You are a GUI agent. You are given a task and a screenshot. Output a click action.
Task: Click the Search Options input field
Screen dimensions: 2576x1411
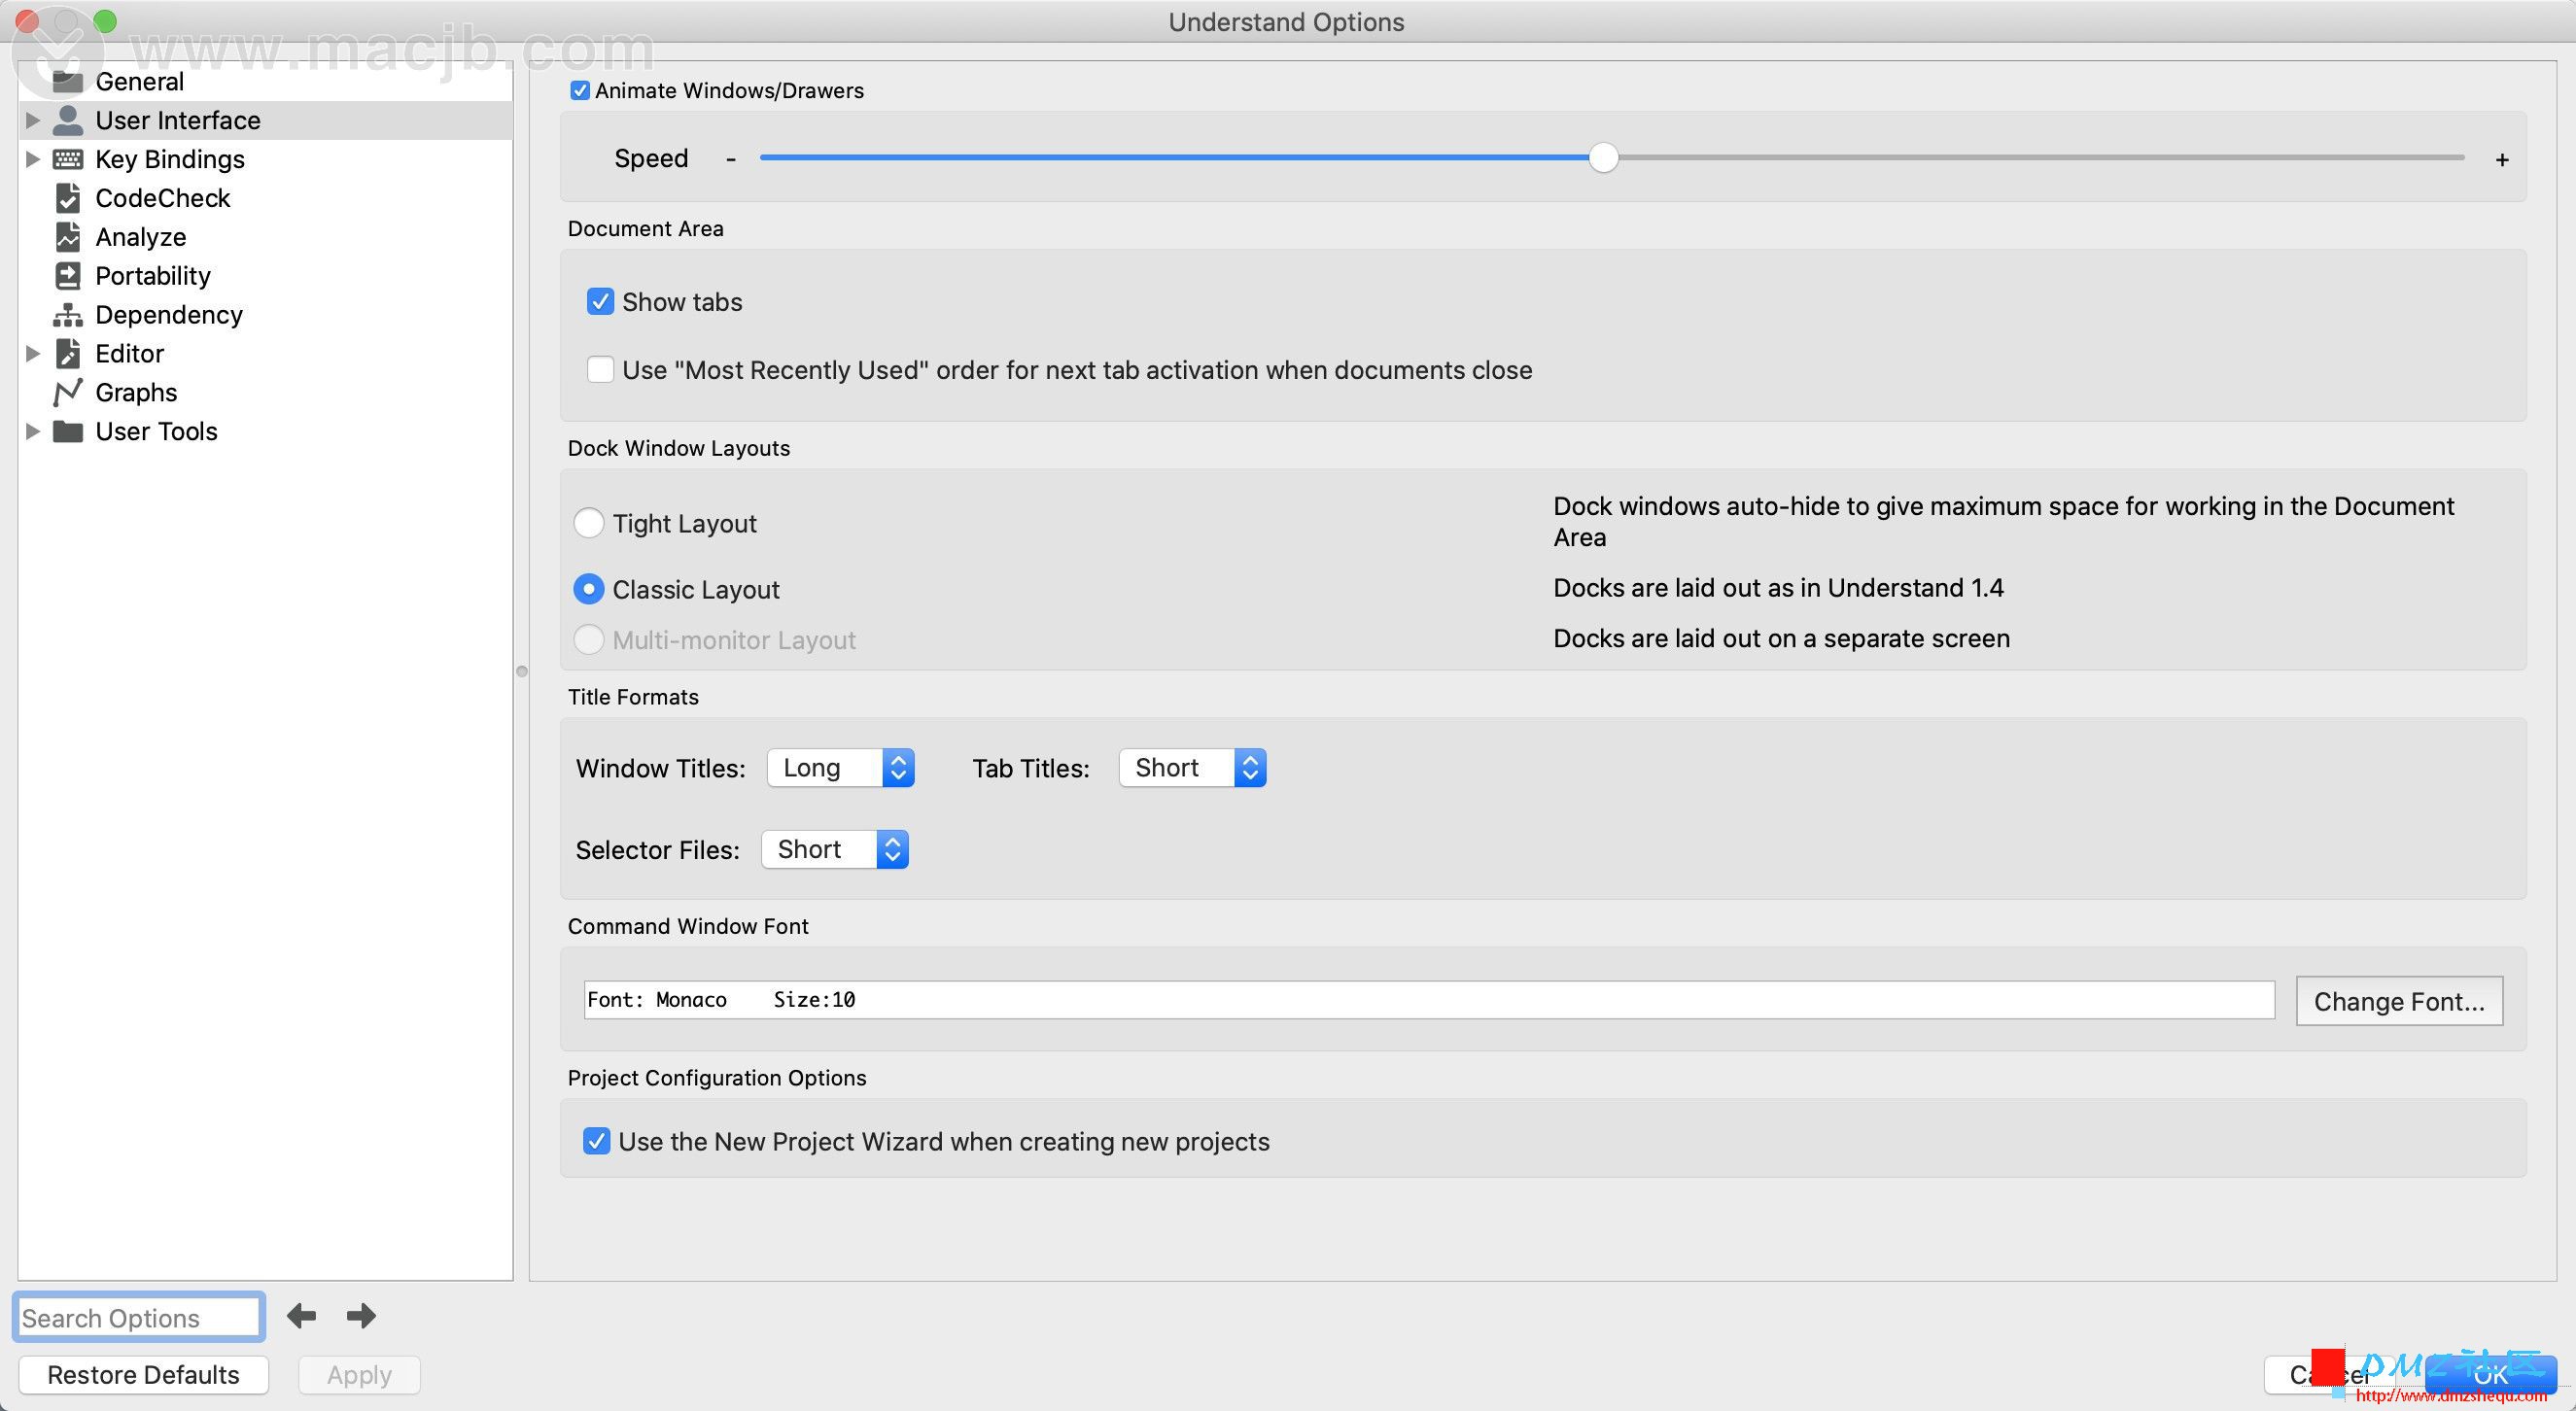(x=137, y=1317)
